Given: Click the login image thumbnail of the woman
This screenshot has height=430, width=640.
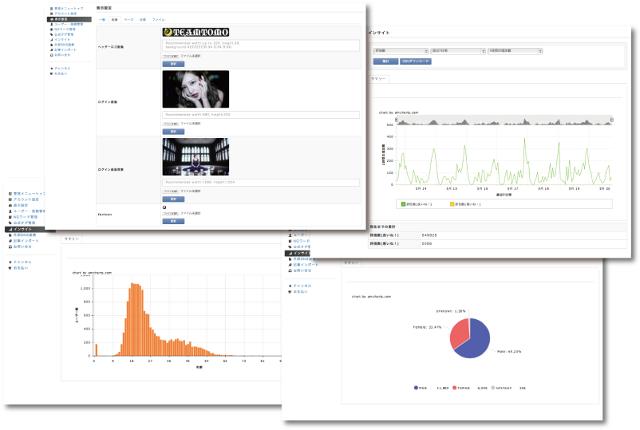Looking at the screenshot, I should tap(195, 89).
